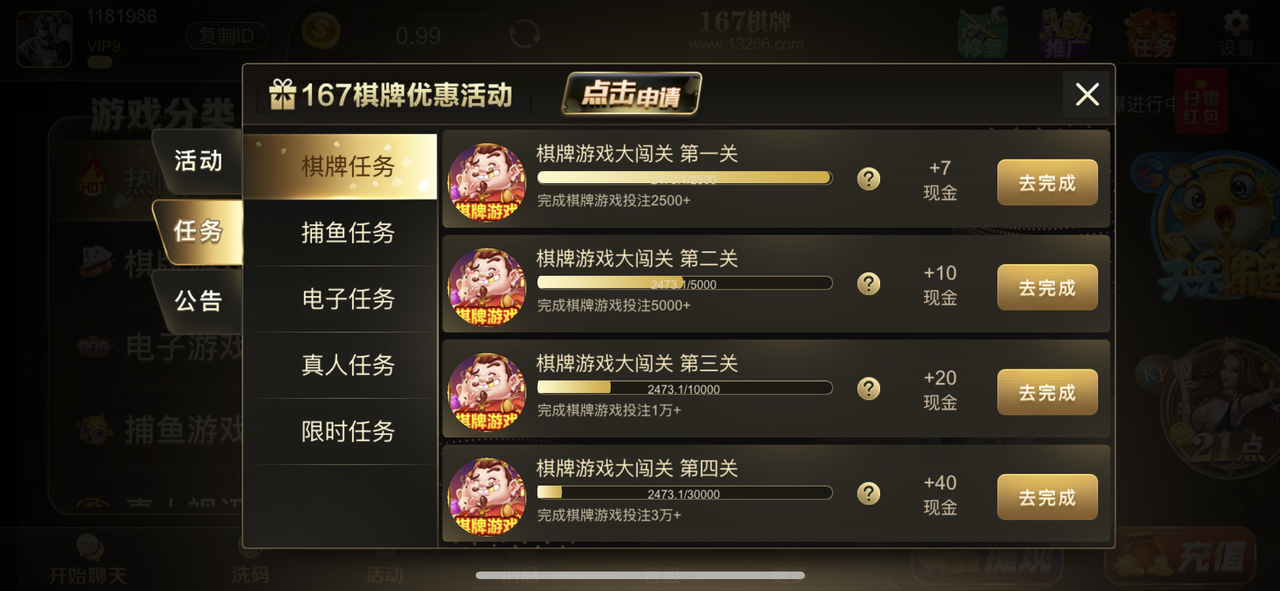Open help icon for 第二关 task

[869, 284]
